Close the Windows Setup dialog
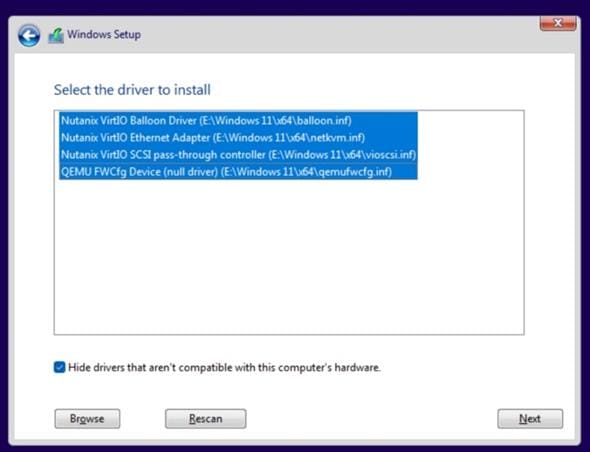 point(558,23)
